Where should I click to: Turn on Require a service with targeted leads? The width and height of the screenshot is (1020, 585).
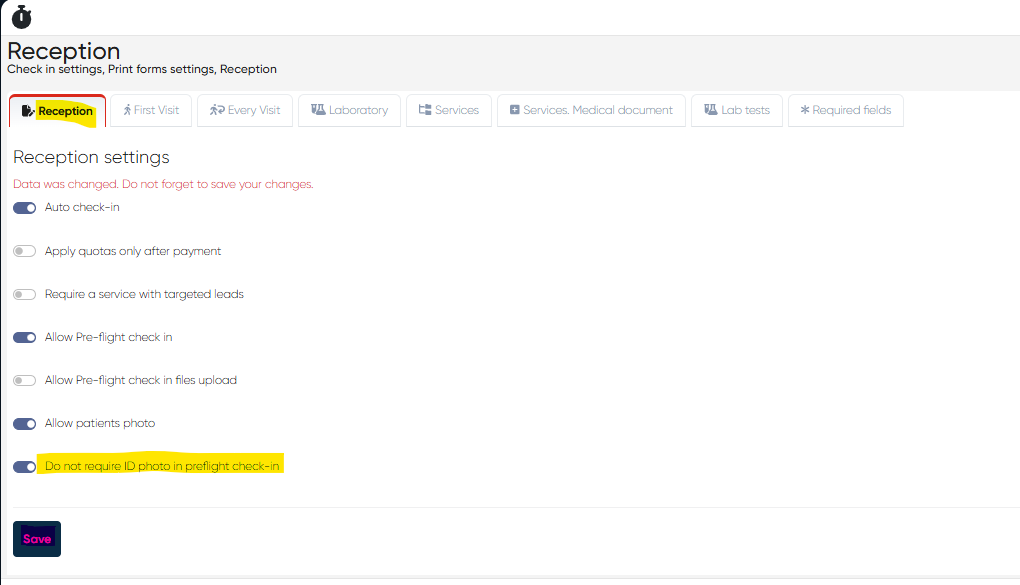pos(25,294)
